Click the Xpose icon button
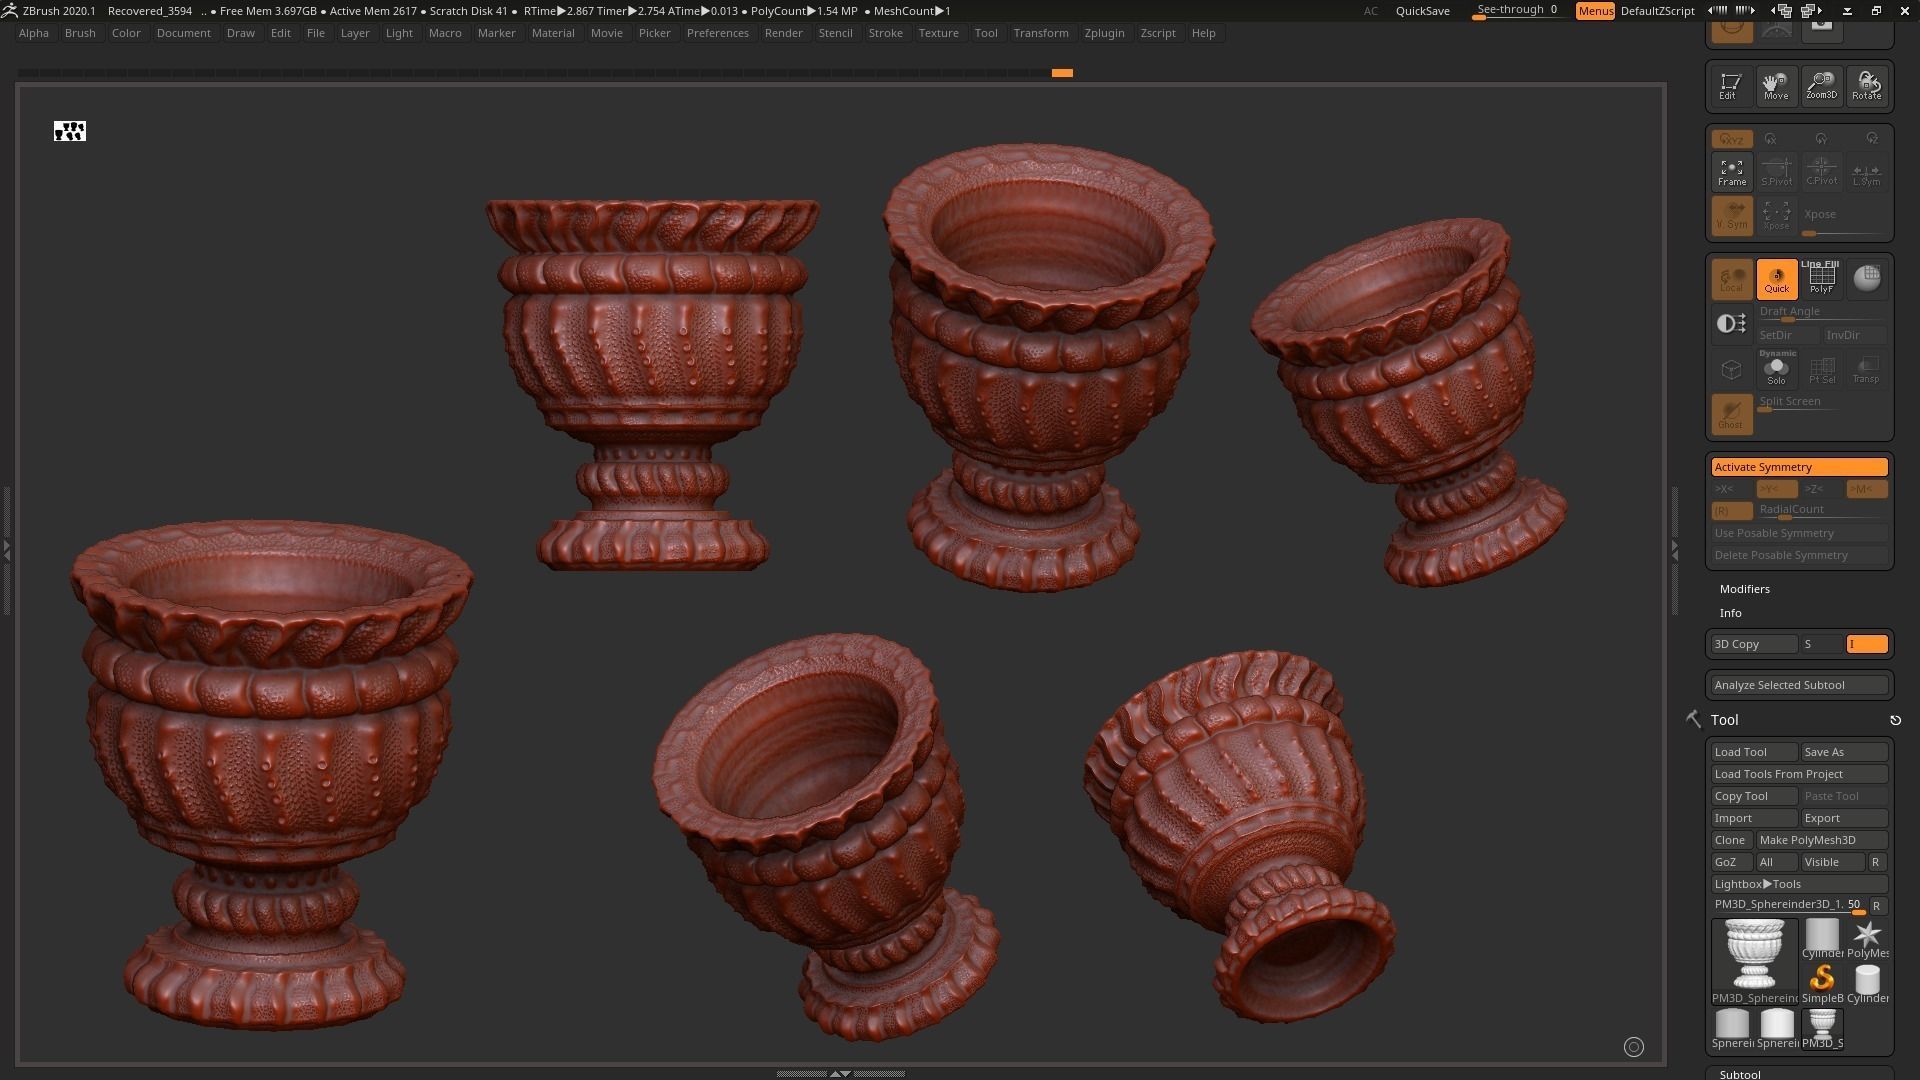The image size is (1920, 1080). tap(1776, 215)
